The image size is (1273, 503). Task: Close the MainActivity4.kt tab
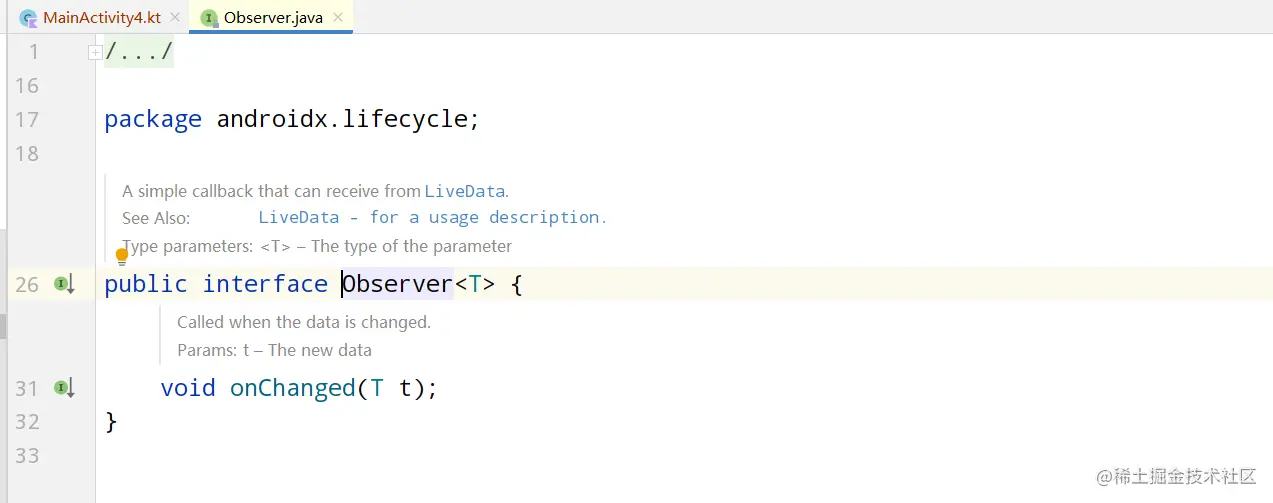[174, 17]
